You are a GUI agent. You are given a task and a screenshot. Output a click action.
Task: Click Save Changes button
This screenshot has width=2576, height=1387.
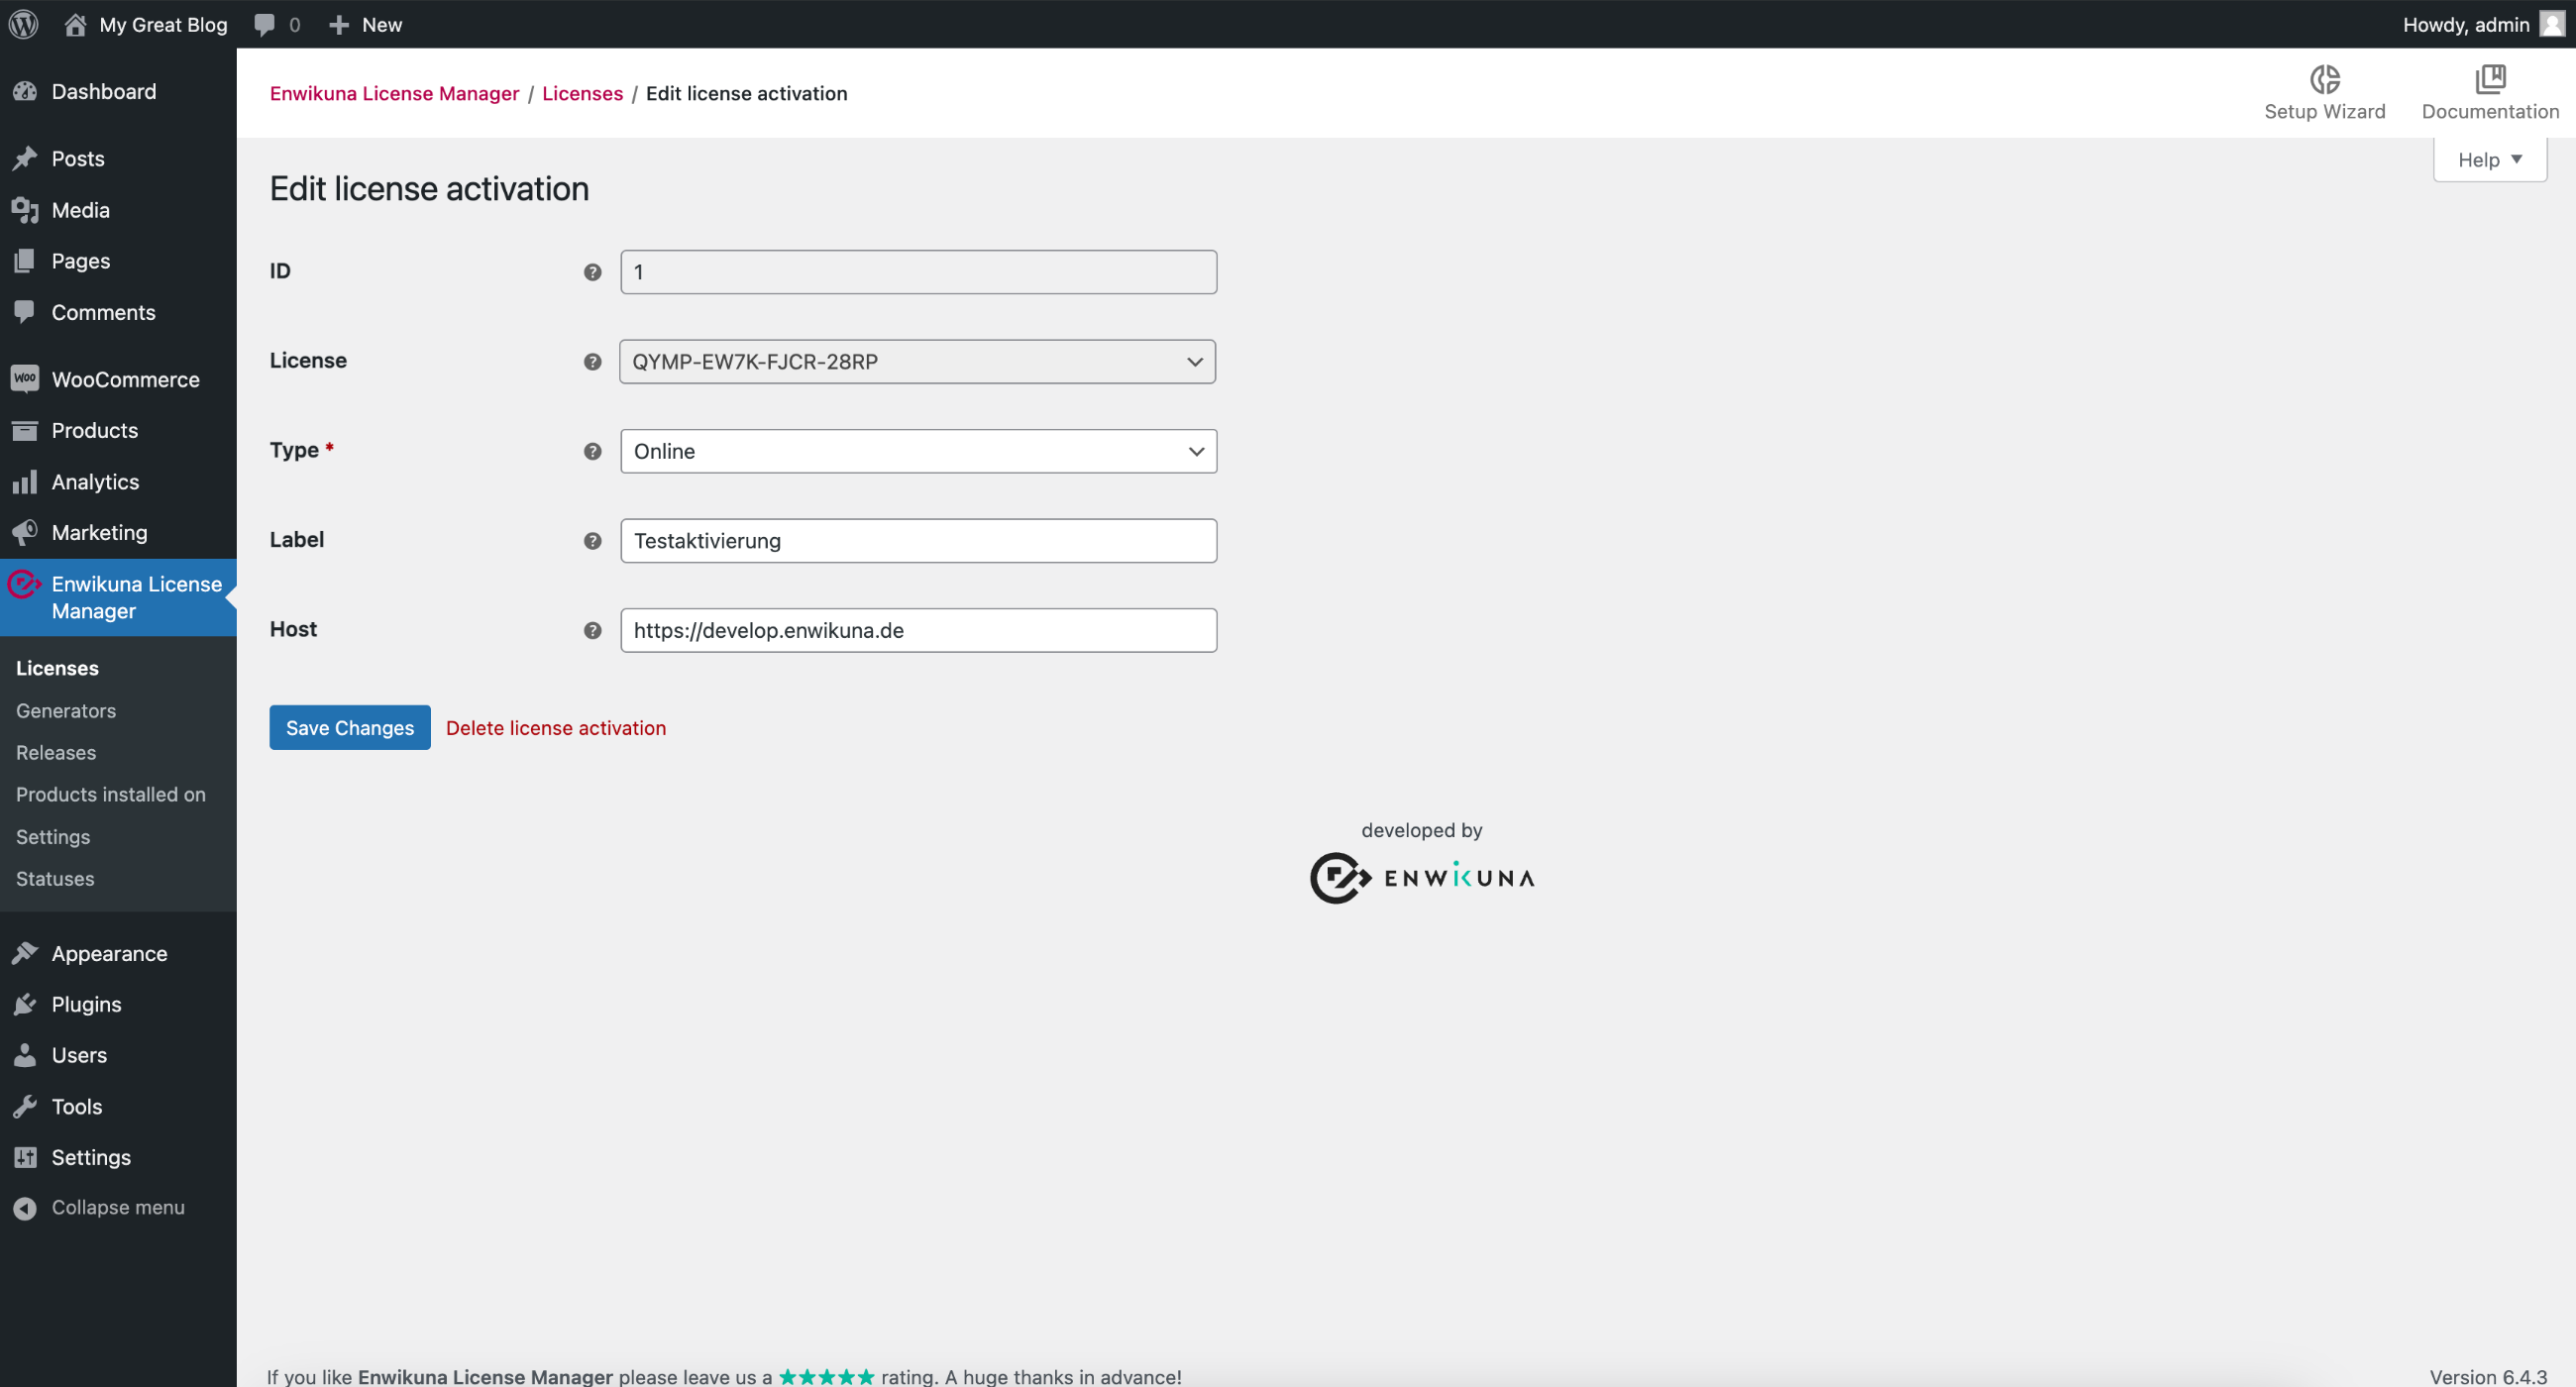click(350, 726)
